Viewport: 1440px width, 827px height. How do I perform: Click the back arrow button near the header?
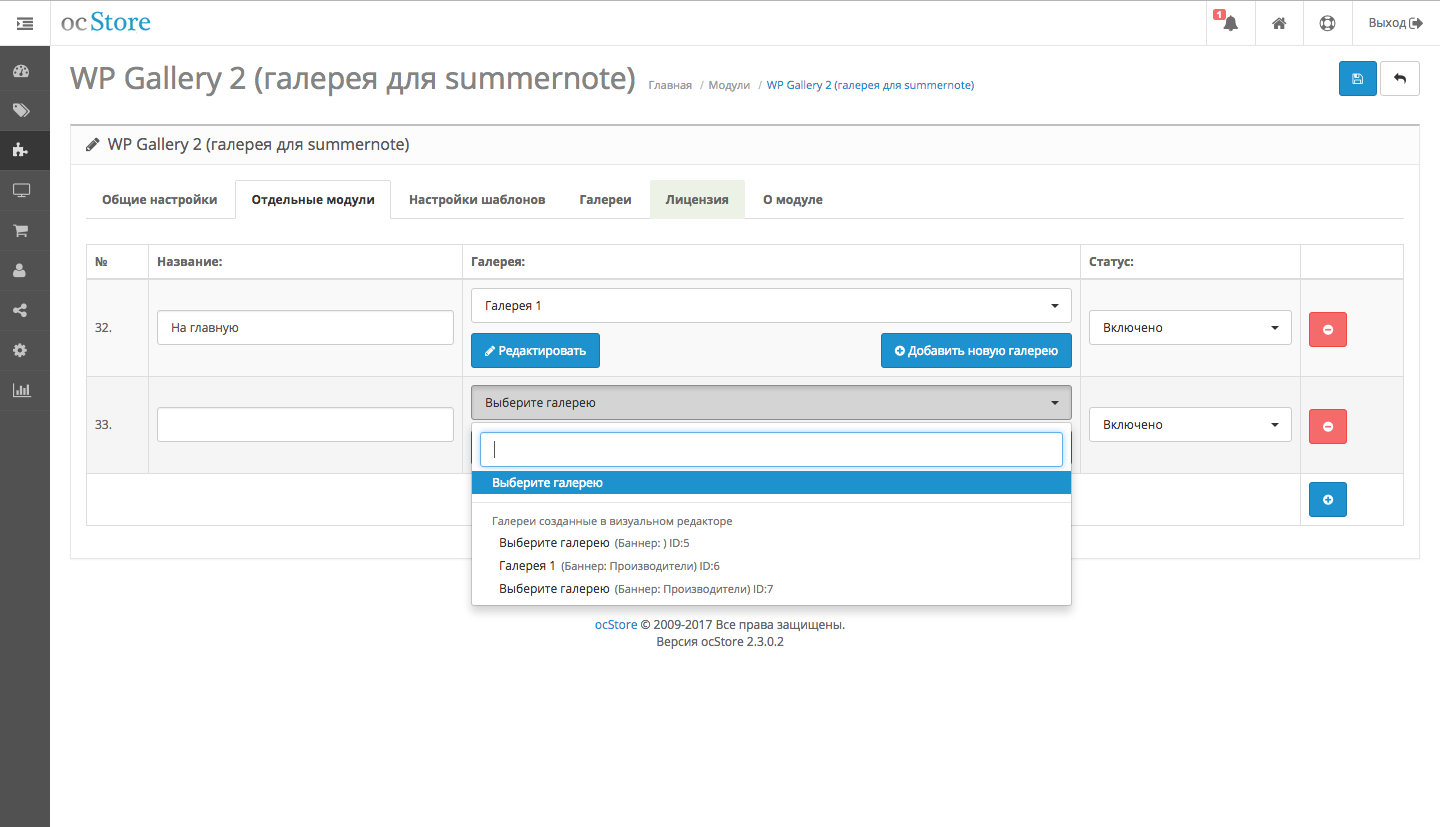(1399, 79)
